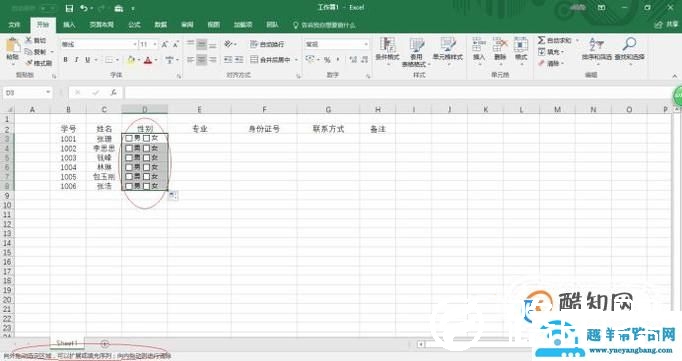Open the fill color dropdown arrow

[138, 60]
